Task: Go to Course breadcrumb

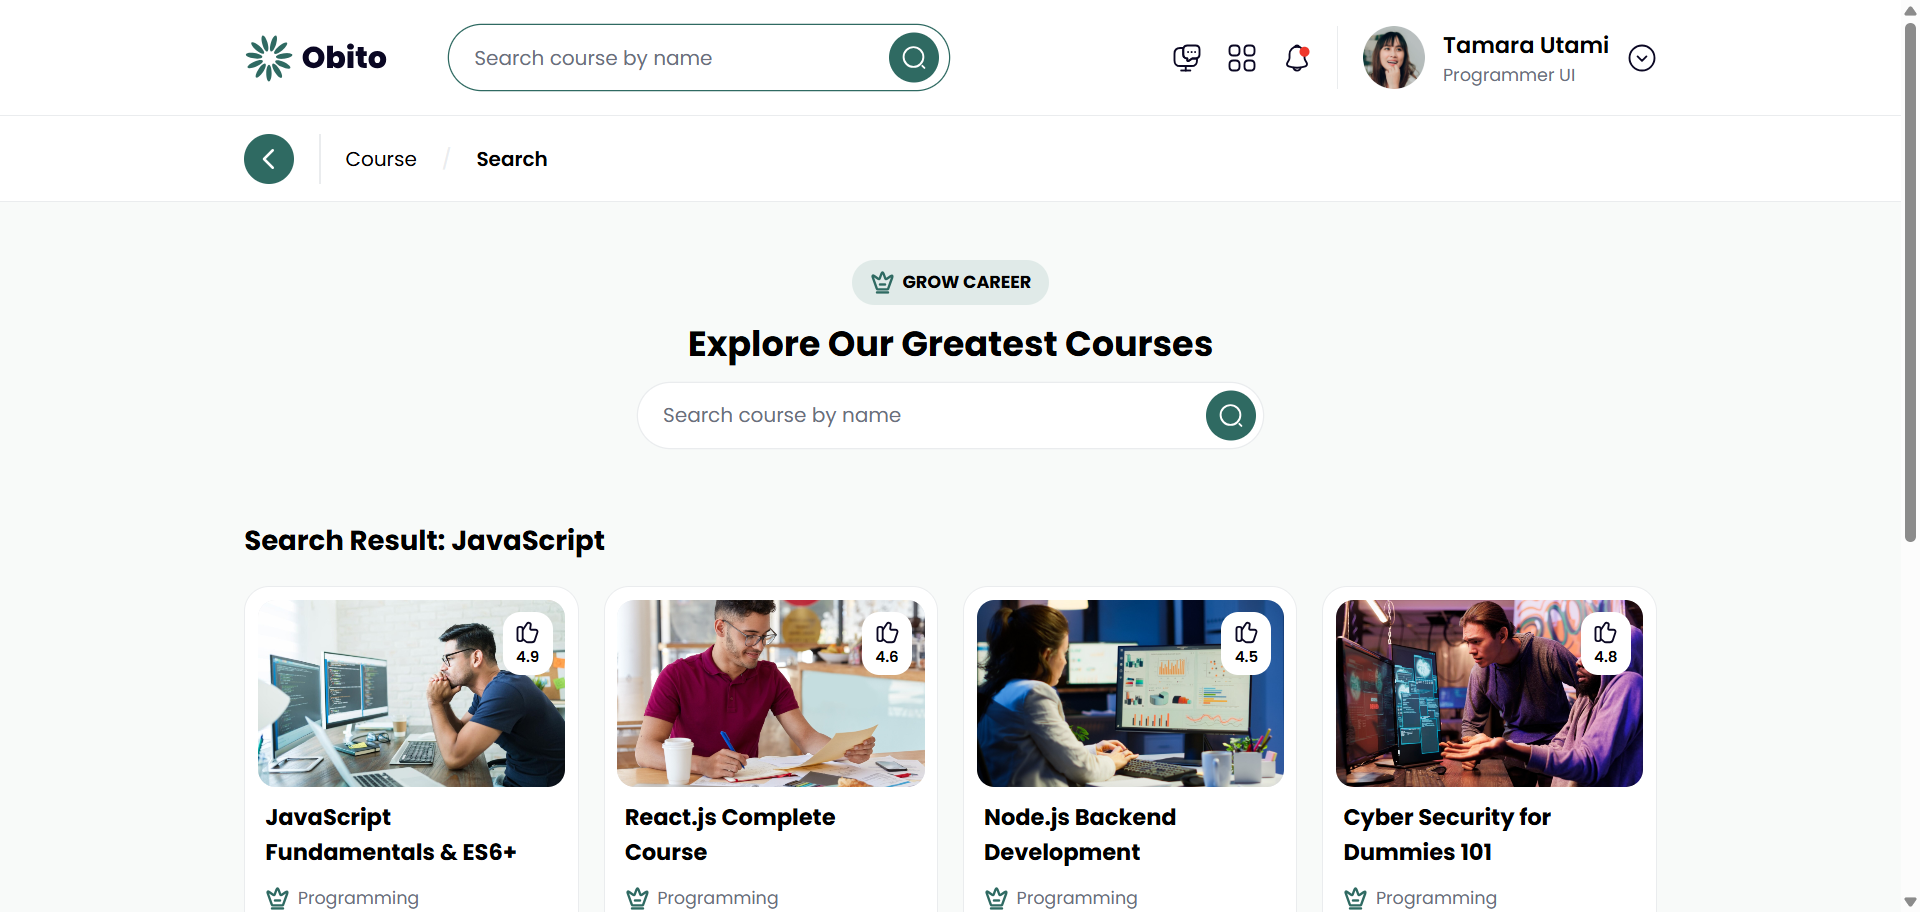Action: [381, 159]
